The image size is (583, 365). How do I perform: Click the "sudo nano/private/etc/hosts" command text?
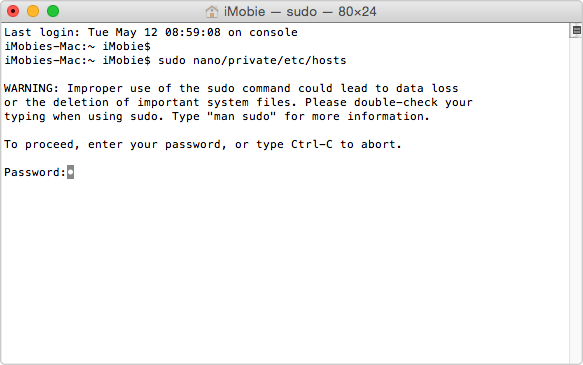pyautogui.click(x=252, y=60)
